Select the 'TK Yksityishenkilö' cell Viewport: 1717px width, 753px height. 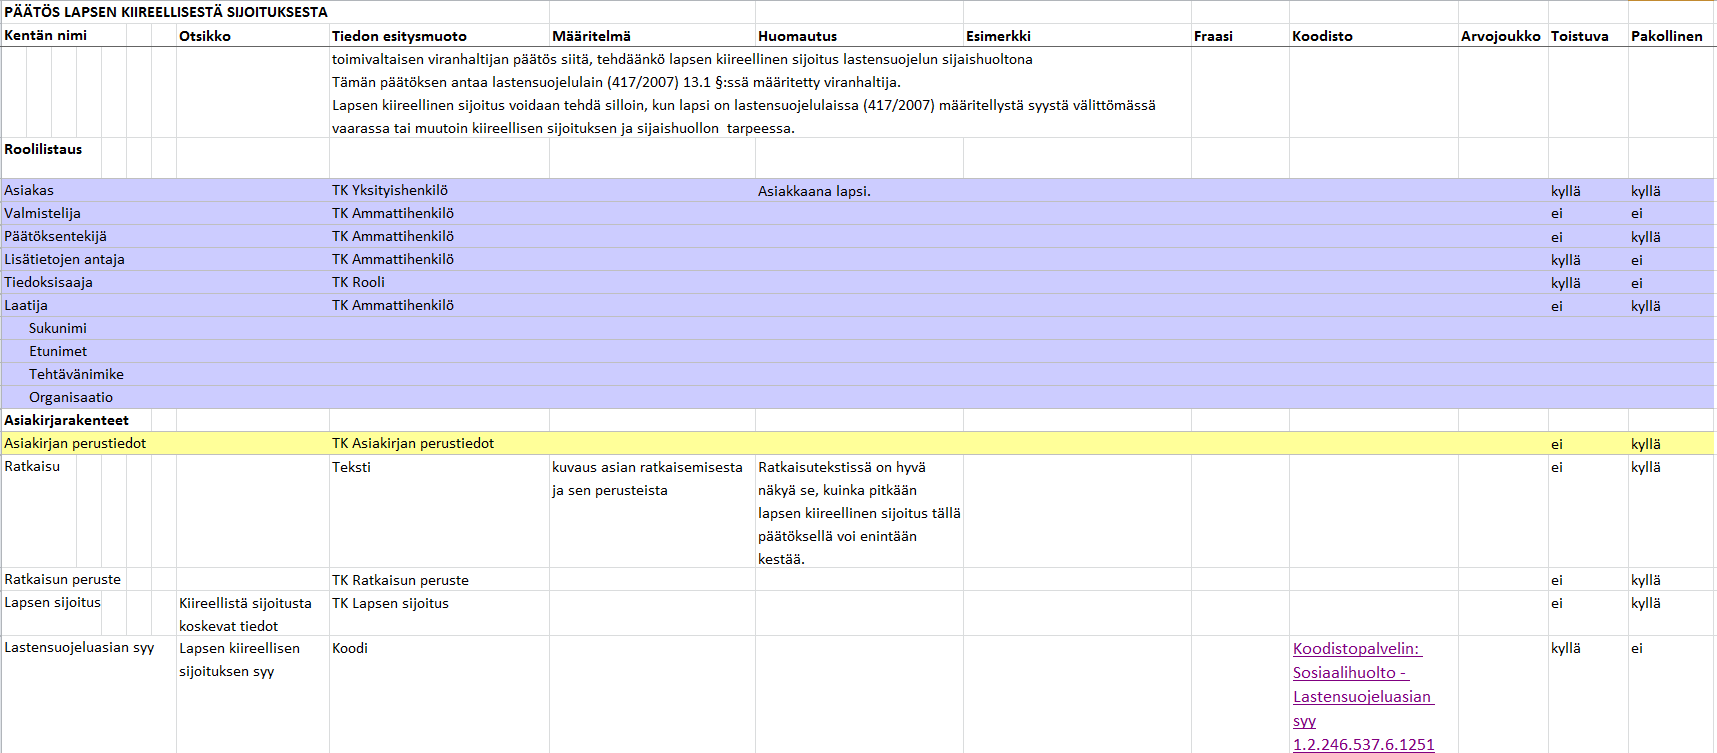click(390, 190)
